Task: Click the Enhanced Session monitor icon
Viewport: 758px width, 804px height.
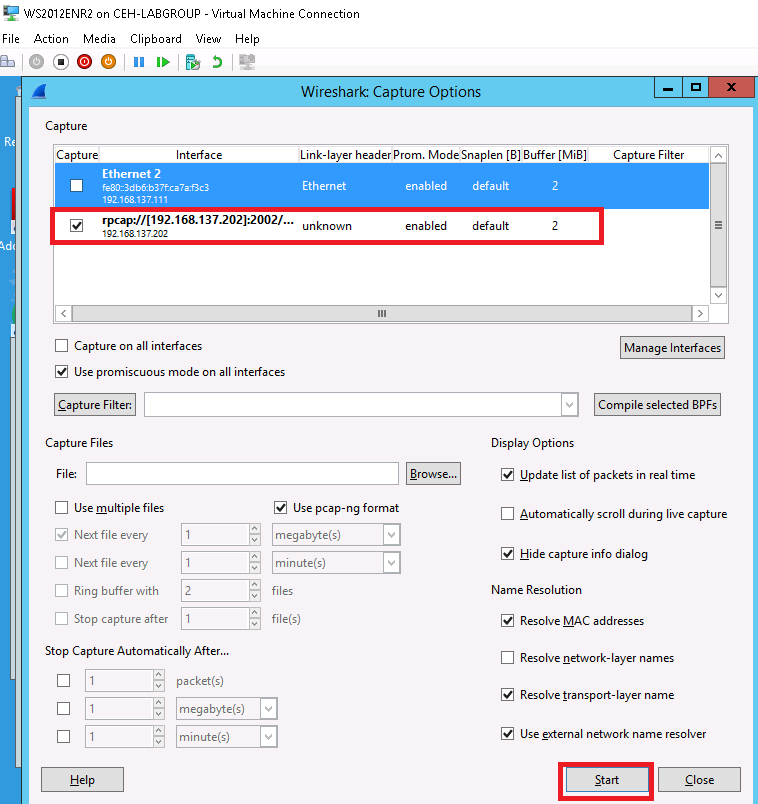Action: [247, 62]
